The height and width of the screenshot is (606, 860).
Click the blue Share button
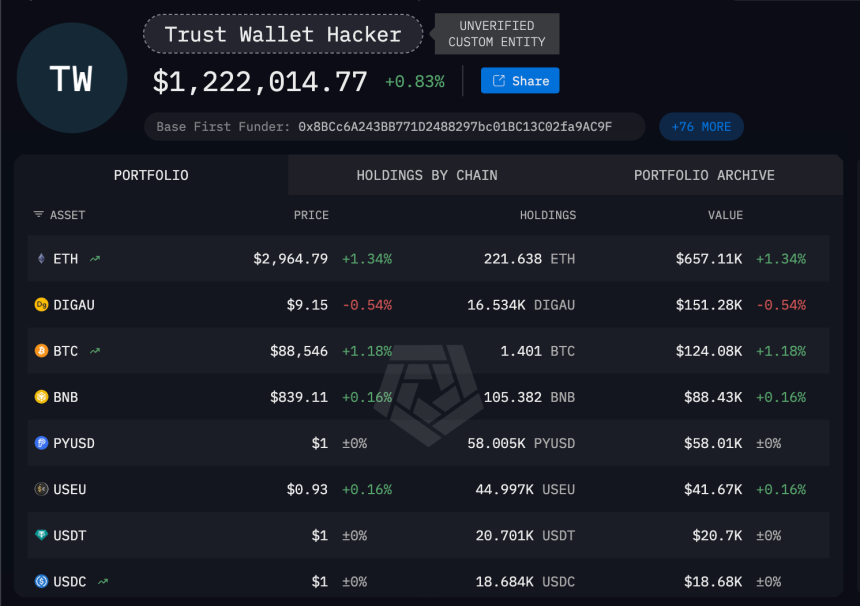coord(519,81)
